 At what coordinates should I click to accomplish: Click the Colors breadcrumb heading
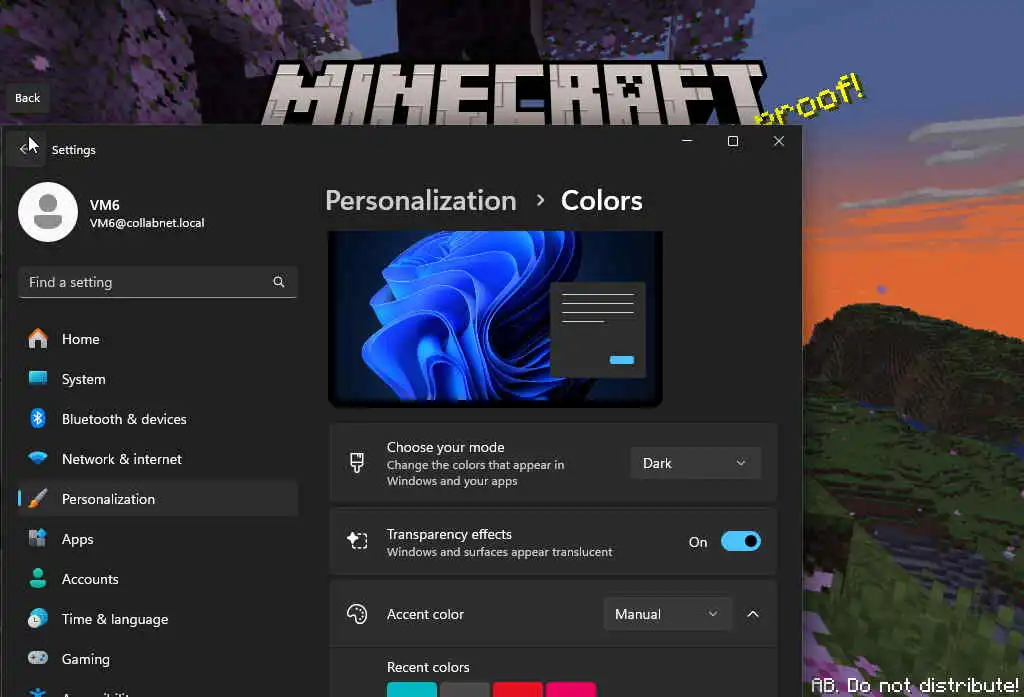point(601,201)
